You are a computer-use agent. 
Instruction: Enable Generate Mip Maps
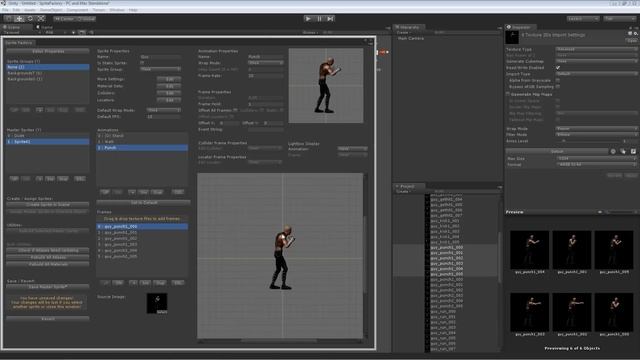pos(508,94)
